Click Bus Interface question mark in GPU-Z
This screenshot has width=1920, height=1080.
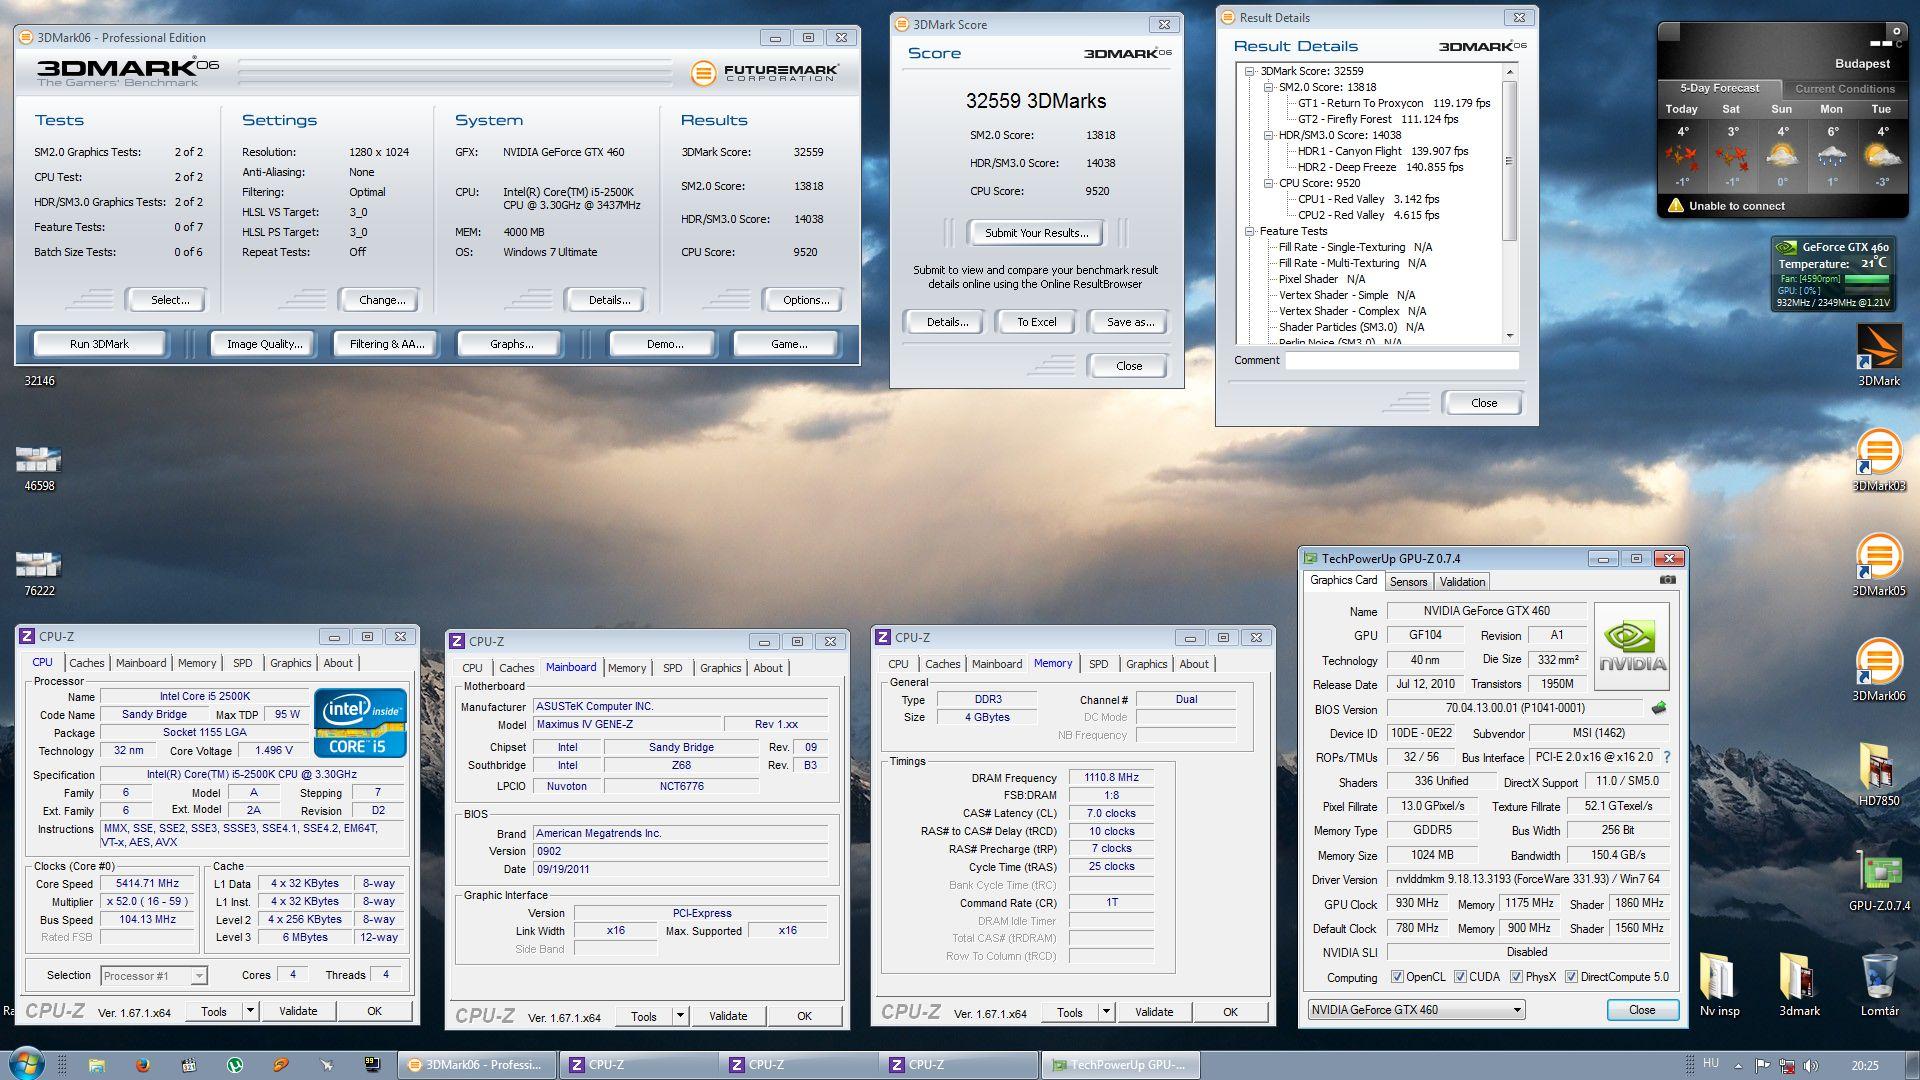coord(1667,757)
